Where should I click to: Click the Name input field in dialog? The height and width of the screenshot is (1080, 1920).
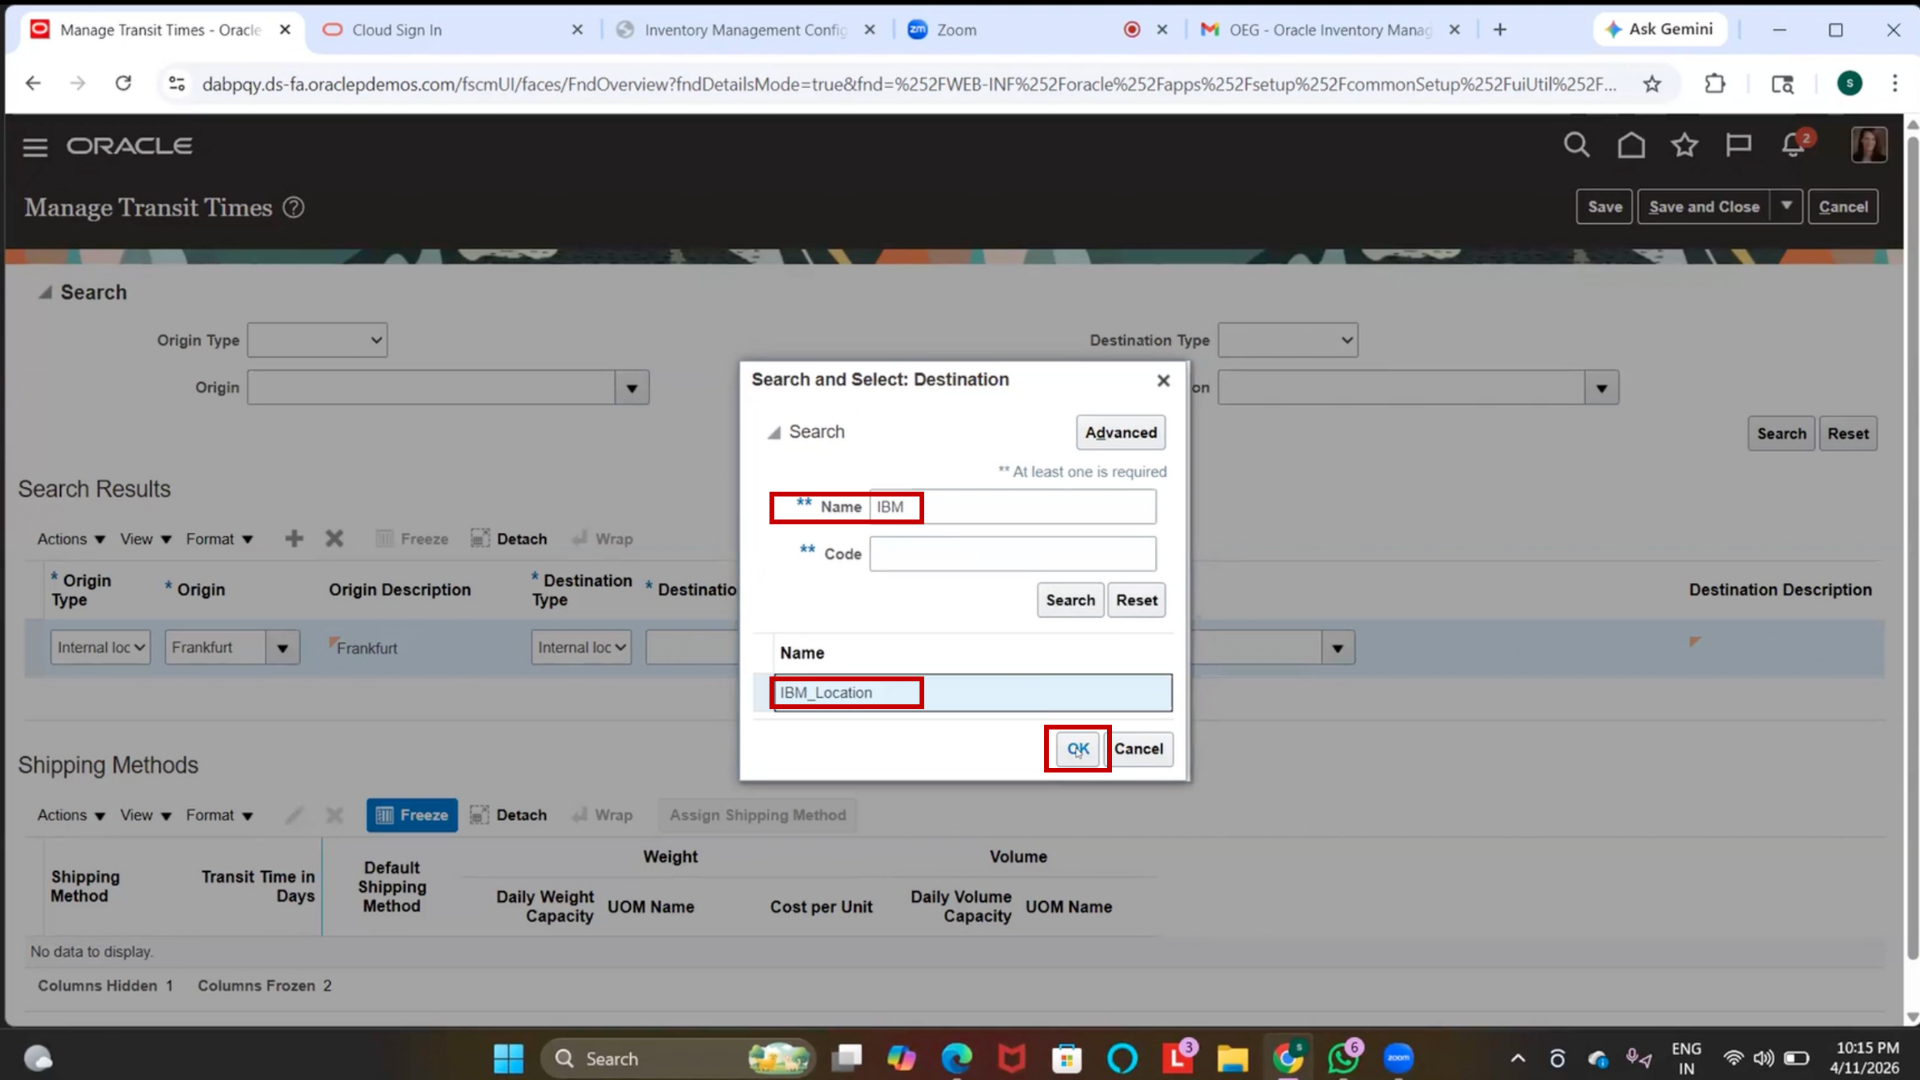(1013, 507)
